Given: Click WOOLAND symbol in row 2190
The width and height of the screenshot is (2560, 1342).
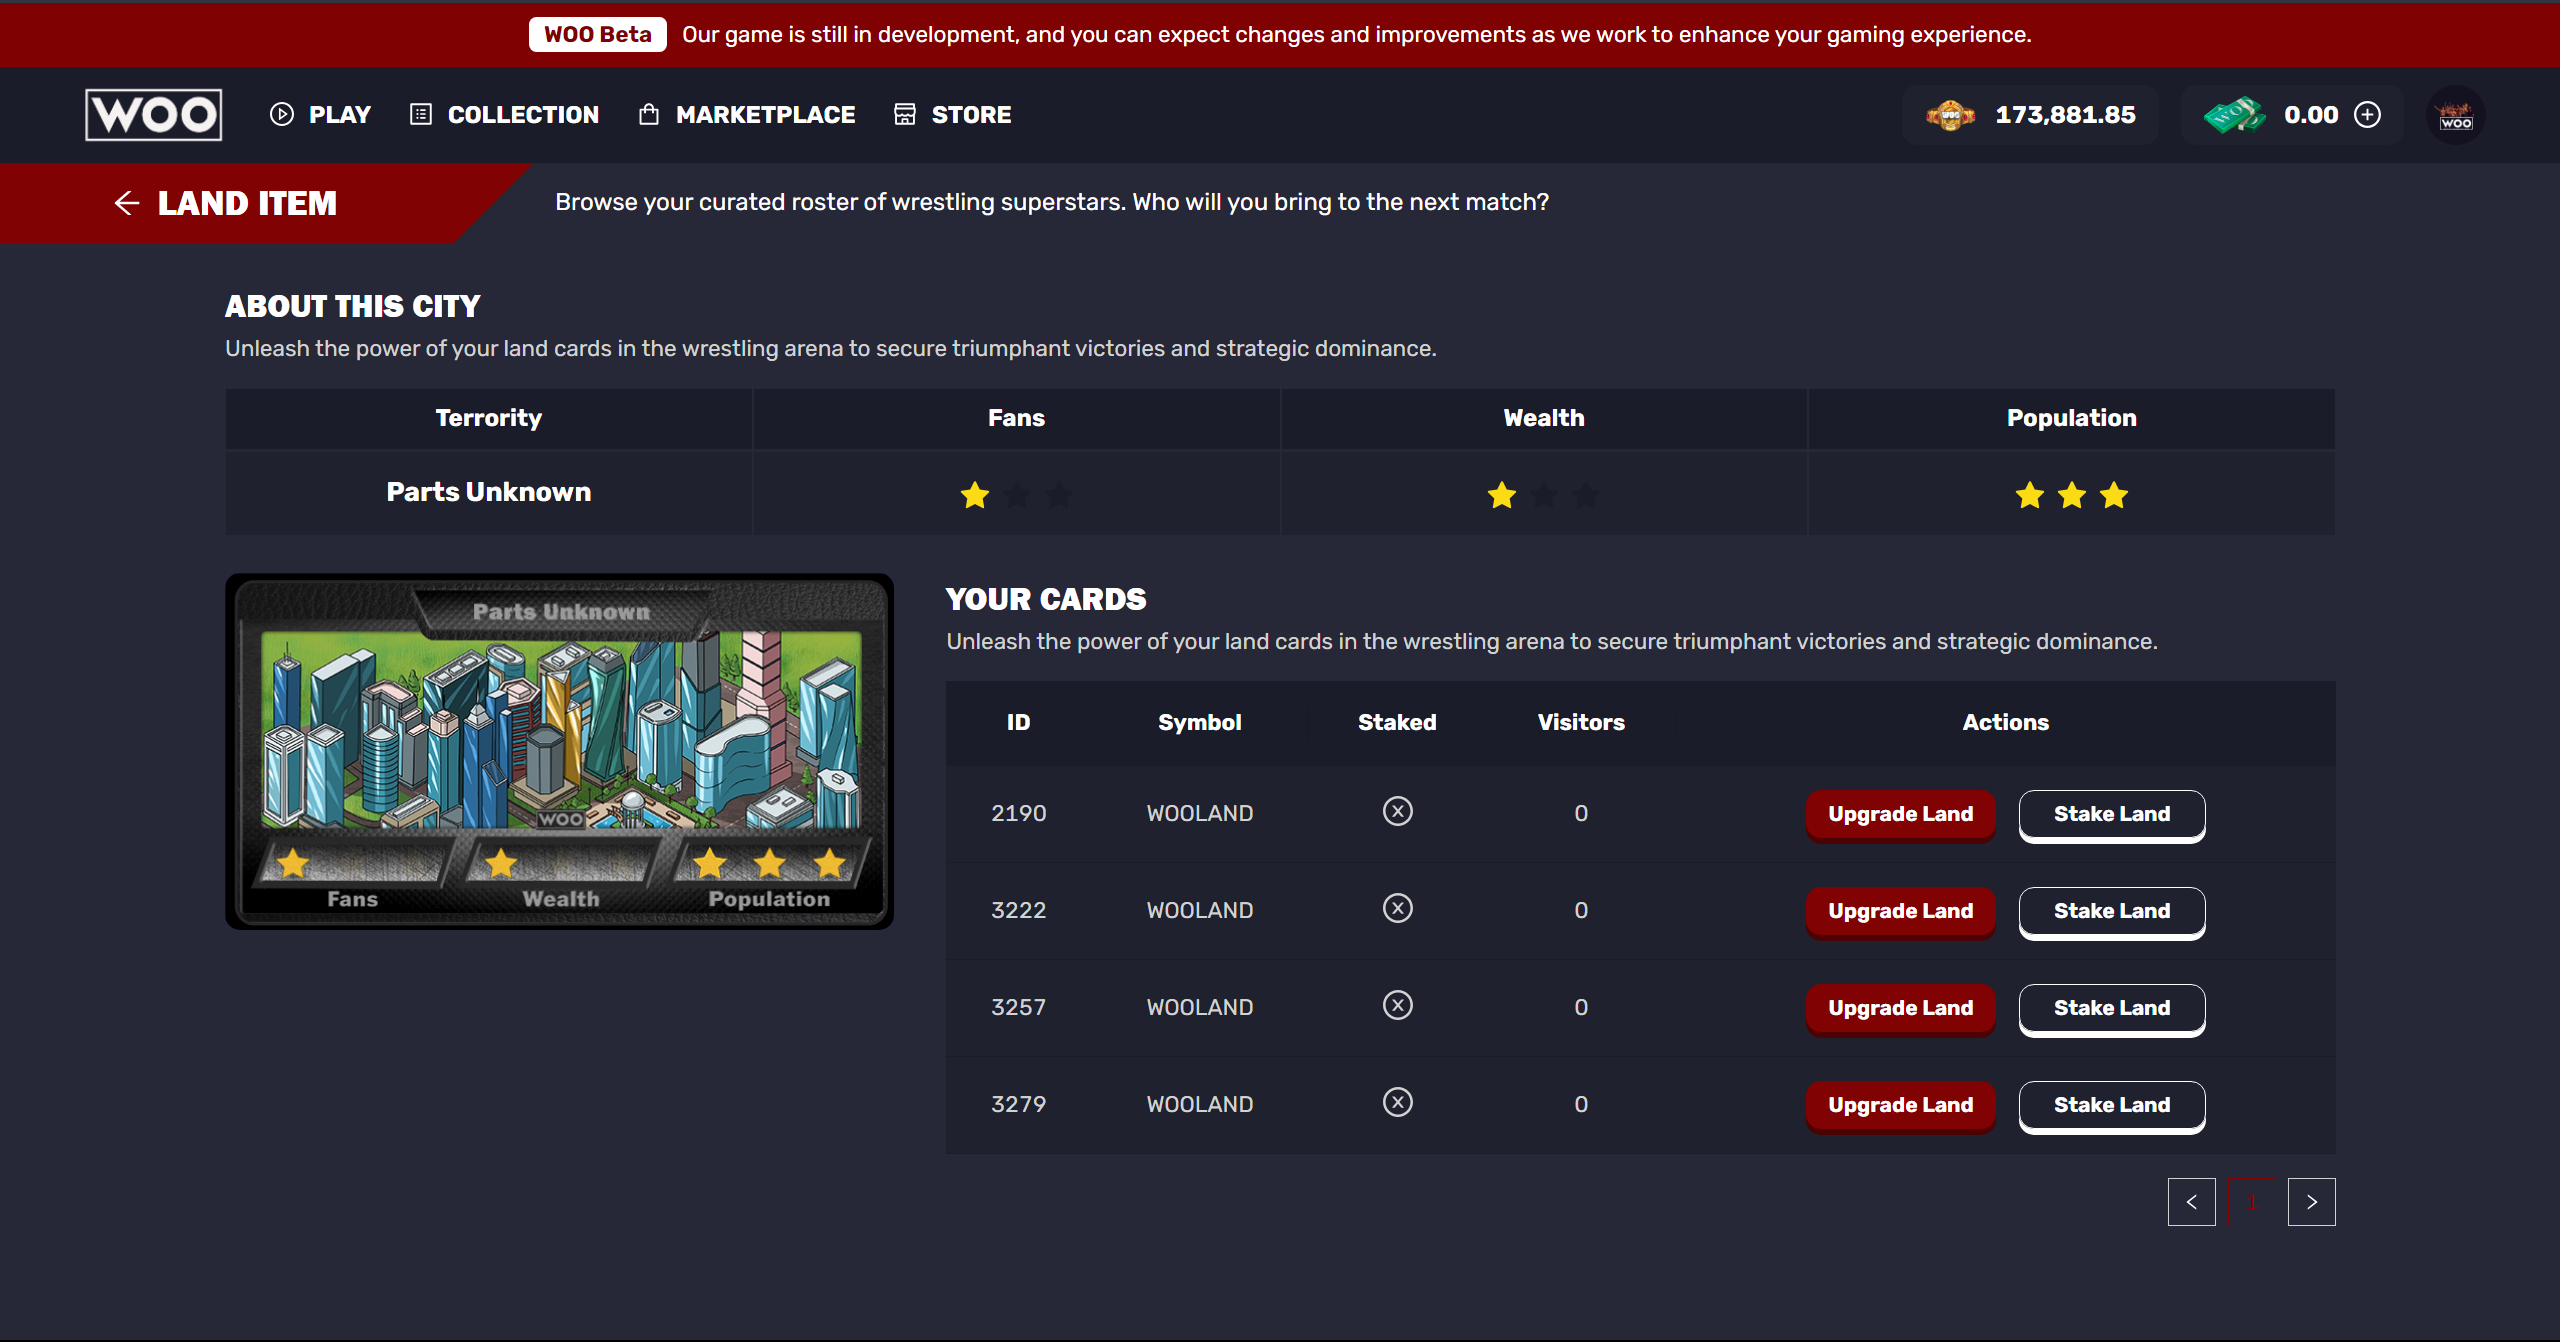Looking at the screenshot, I should (1200, 814).
